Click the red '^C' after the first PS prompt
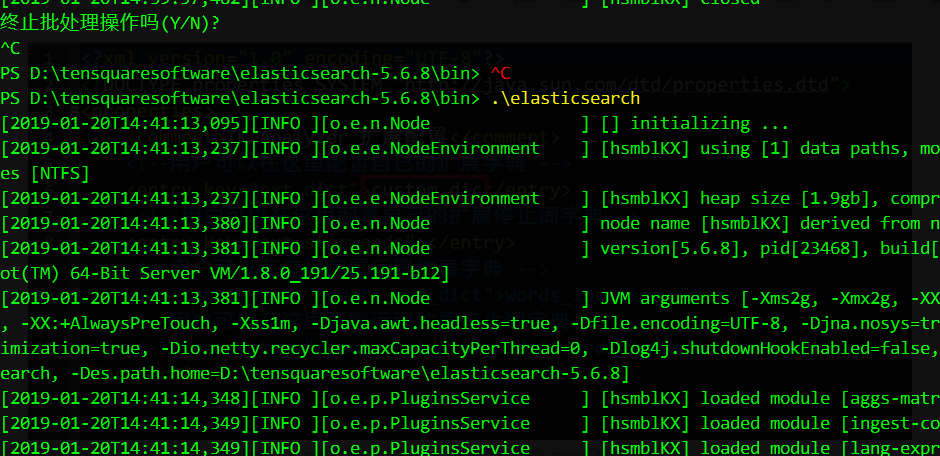The height and width of the screenshot is (456, 940). pyautogui.click(x=500, y=74)
